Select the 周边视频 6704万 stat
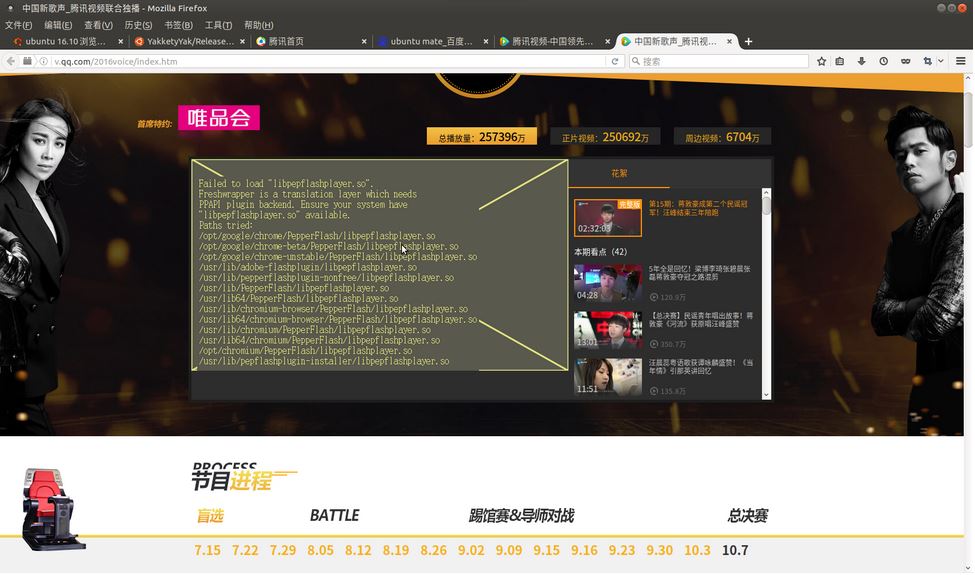The width and height of the screenshot is (975, 575). (x=722, y=137)
